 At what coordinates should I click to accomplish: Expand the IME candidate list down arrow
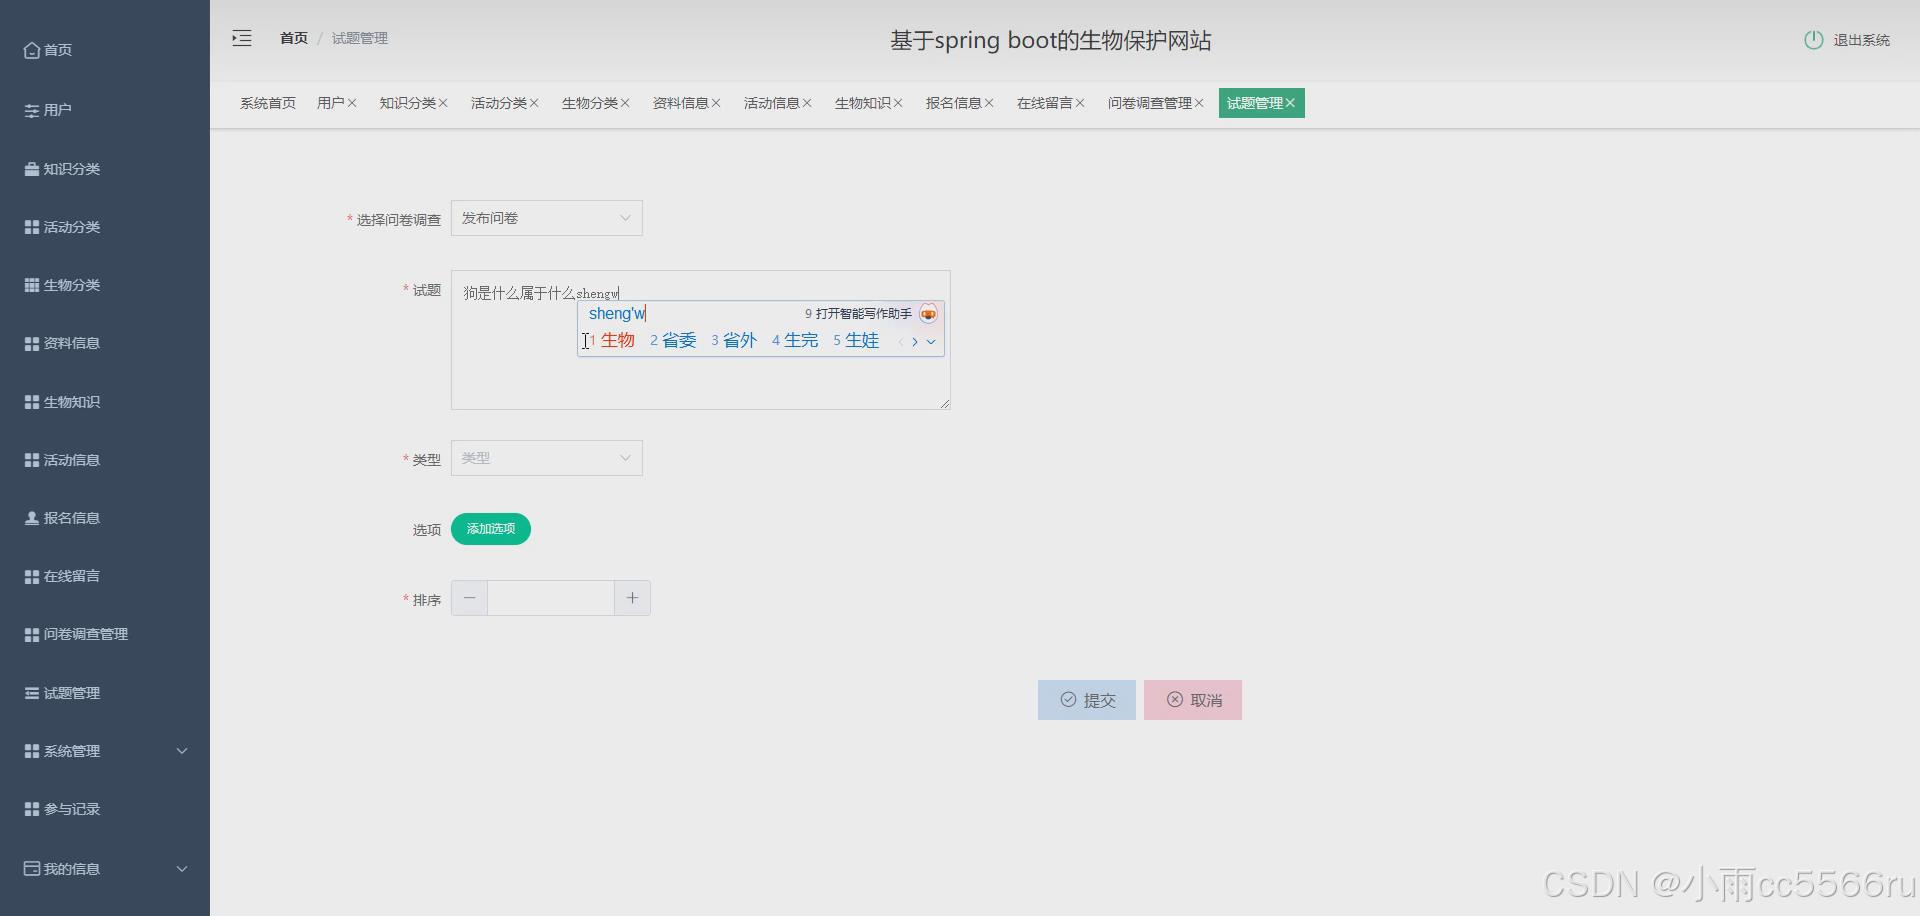(x=931, y=342)
